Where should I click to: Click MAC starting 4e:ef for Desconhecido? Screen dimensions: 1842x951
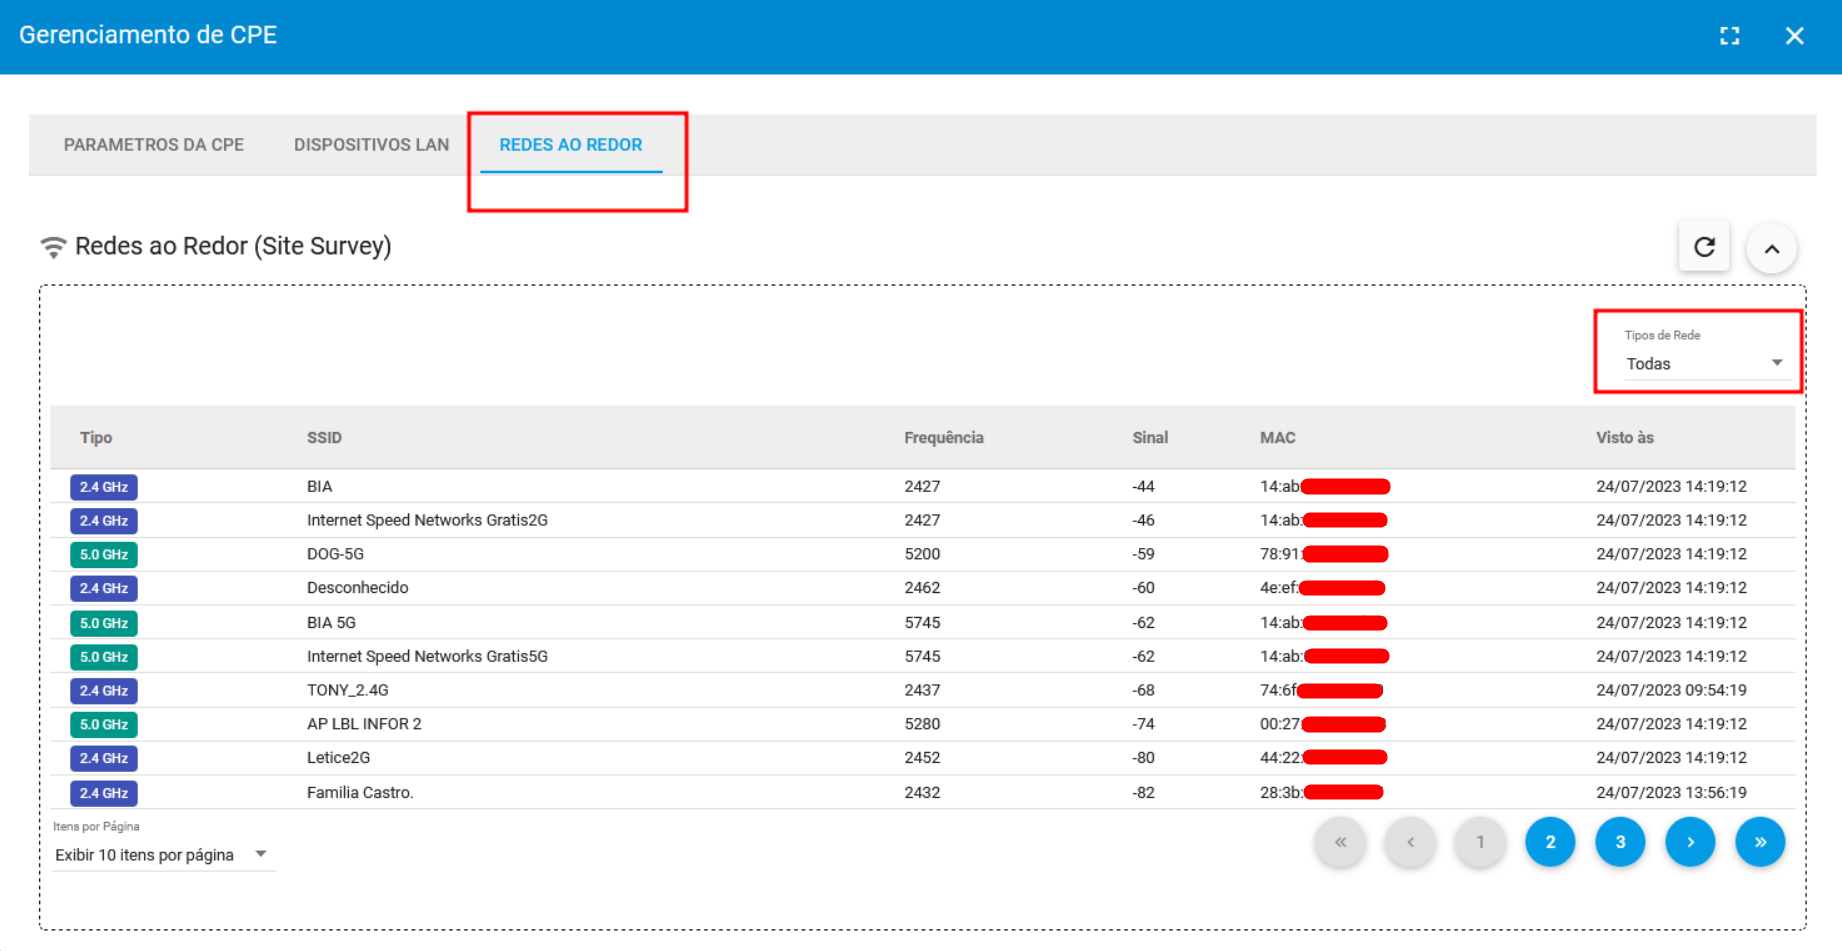[x=1322, y=588]
